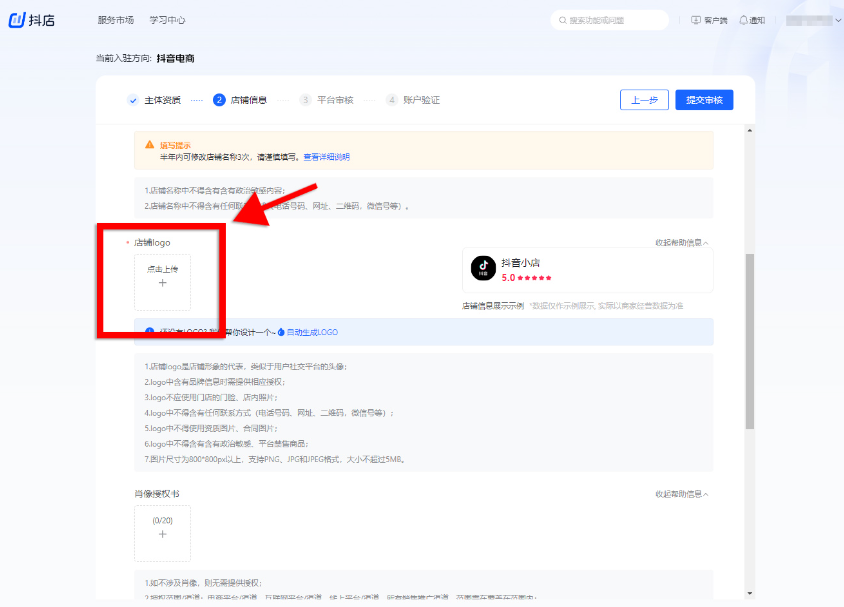The image size is (844, 607).
Task: Click the page vertical scrollbar
Action: click(x=750, y=340)
